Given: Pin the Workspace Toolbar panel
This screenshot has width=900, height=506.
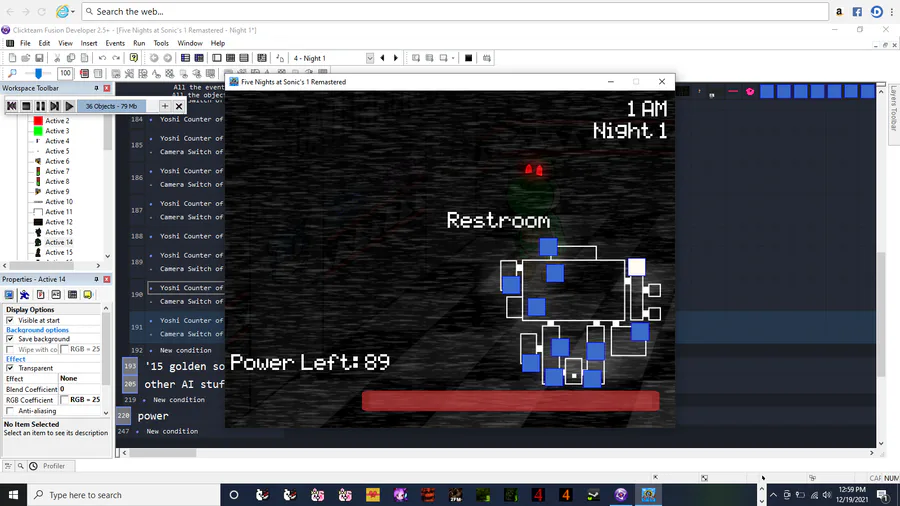Looking at the screenshot, I should tap(96, 88).
